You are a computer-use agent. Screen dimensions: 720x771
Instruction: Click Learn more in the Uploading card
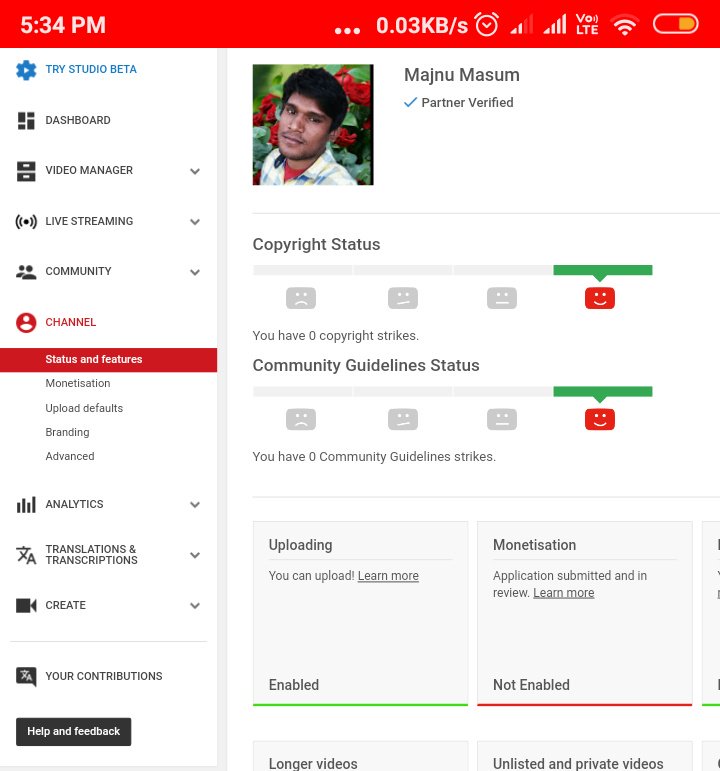[388, 576]
